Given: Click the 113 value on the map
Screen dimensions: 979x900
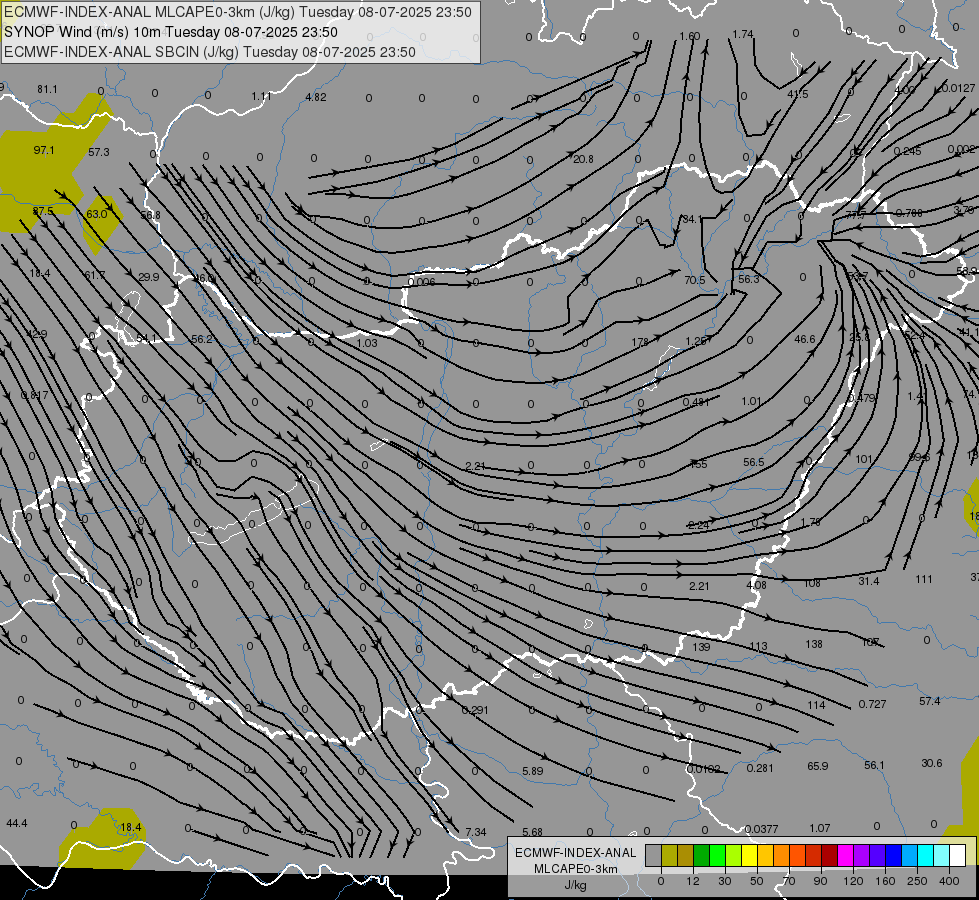Looking at the screenshot, I should pos(758,646).
